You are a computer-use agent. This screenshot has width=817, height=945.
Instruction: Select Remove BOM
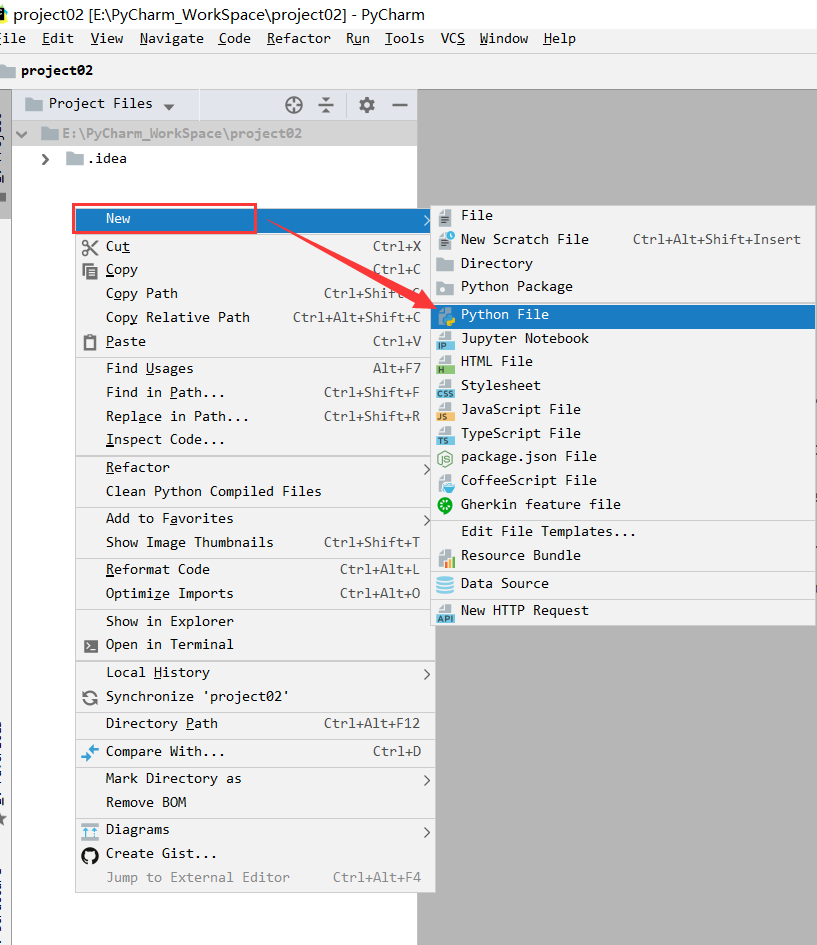point(255,803)
